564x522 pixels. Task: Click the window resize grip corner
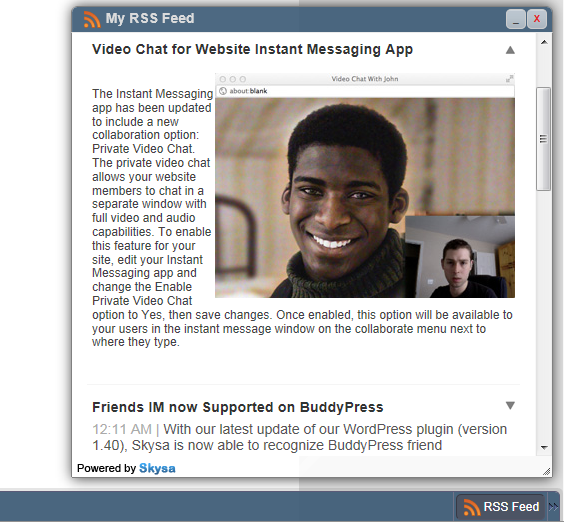click(x=546, y=471)
